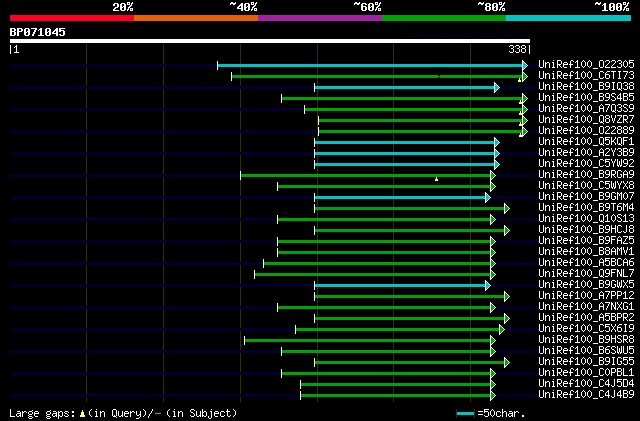Image resolution: width=640 pixels, height=421 pixels.
Task: Open hit UniRef100_B9T6M4
Action: tap(586, 207)
